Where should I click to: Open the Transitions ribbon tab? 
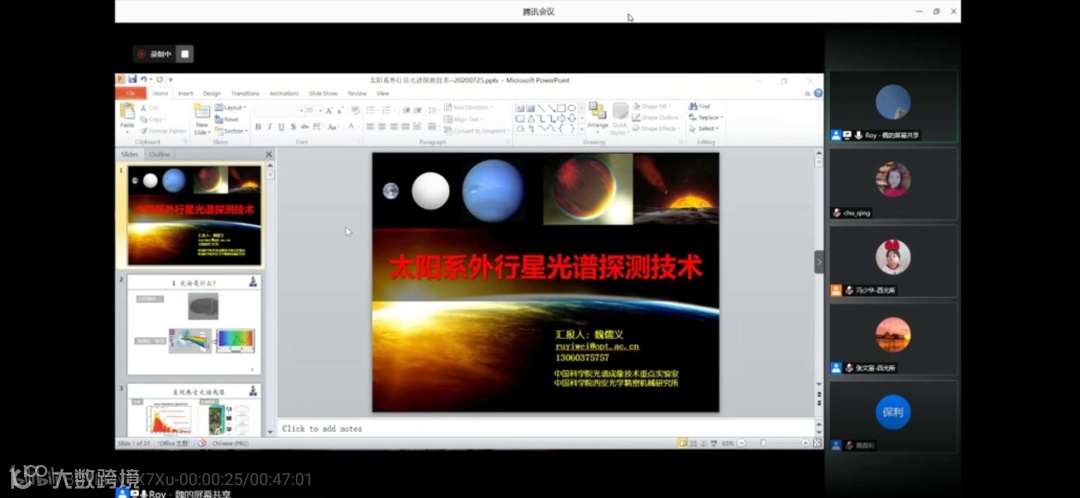[x=245, y=94]
